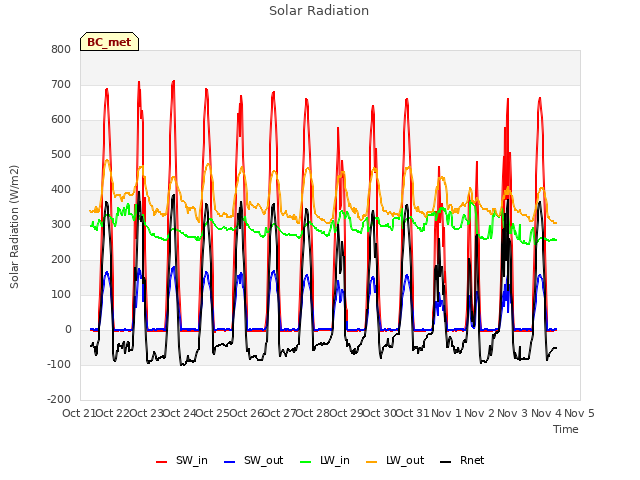Viewport: 640px width, 480px height.
Task: Click the orange LW_out legend swatch
Action: tap(372, 462)
